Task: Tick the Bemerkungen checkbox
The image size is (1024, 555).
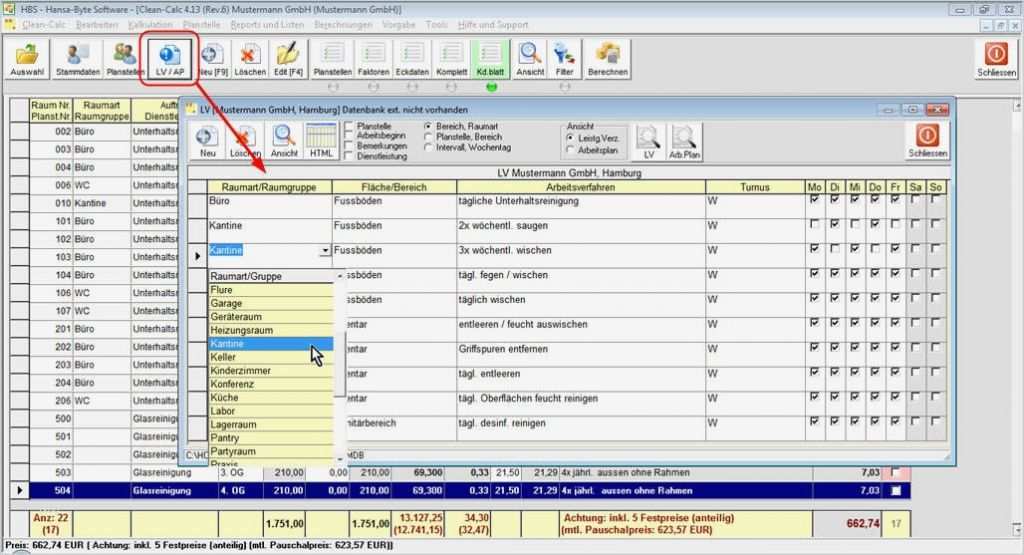Action: pos(348,147)
